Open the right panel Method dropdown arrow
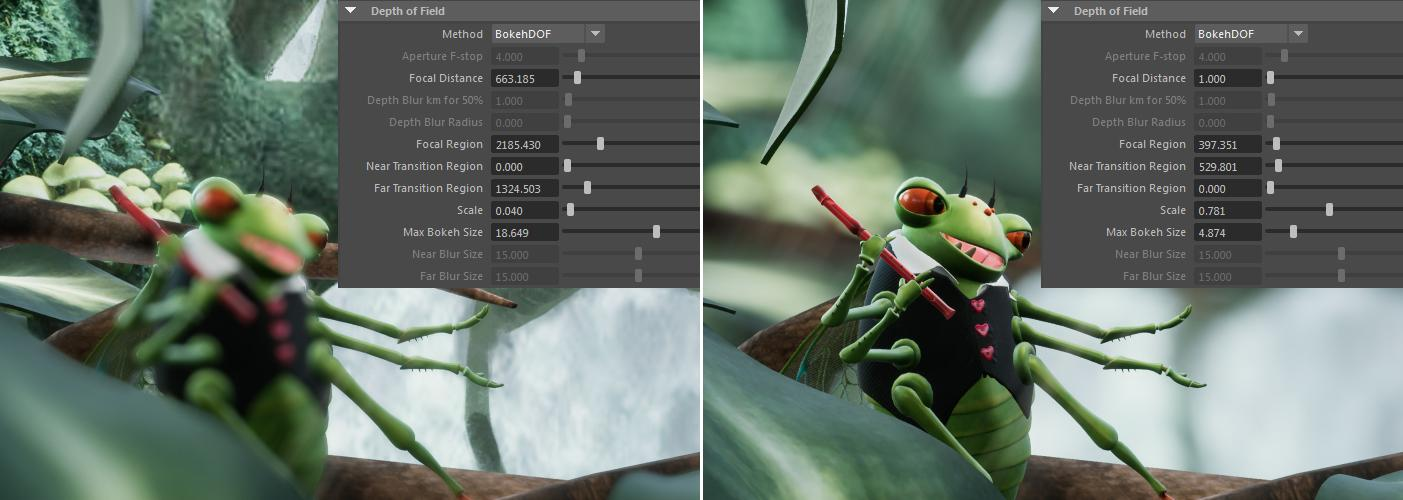This screenshot has width=1403, height=500. (x=1298, y=34)
